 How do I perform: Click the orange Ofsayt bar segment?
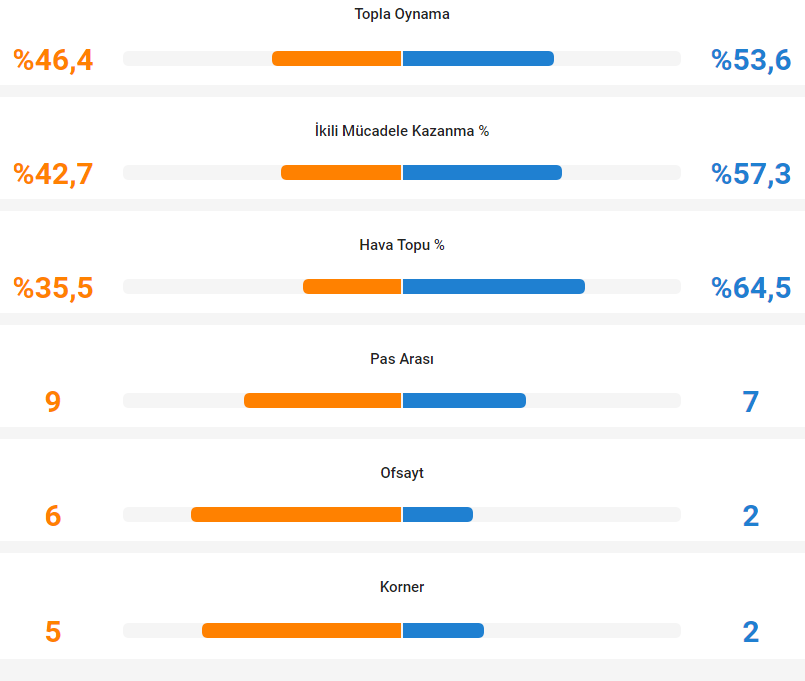coord(296,514)
